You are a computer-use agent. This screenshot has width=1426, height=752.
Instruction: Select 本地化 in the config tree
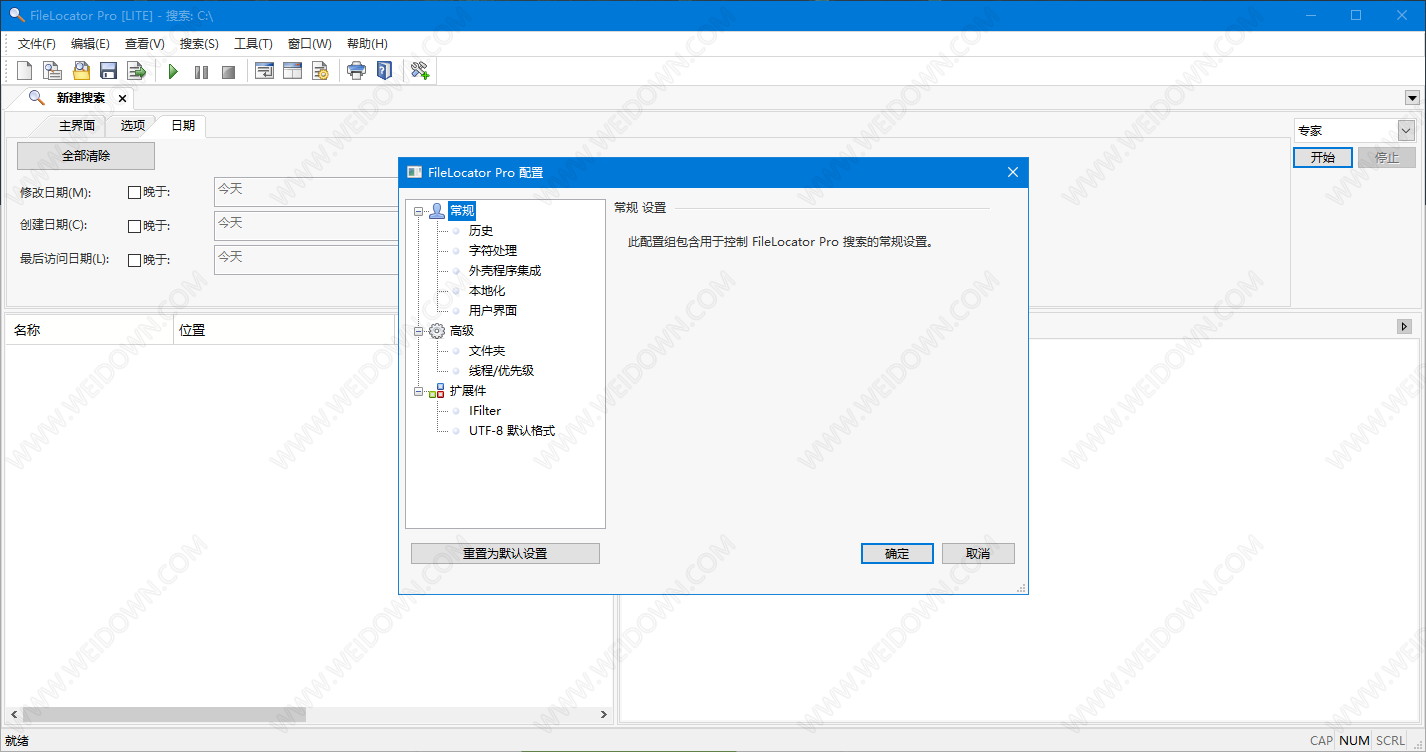487,291
